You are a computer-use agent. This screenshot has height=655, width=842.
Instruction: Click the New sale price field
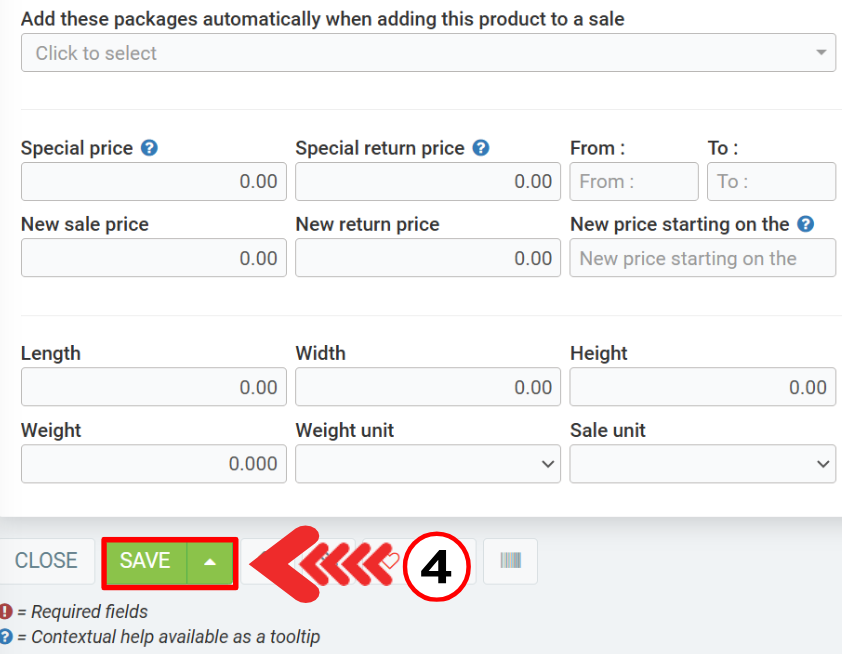pos(153,258)
